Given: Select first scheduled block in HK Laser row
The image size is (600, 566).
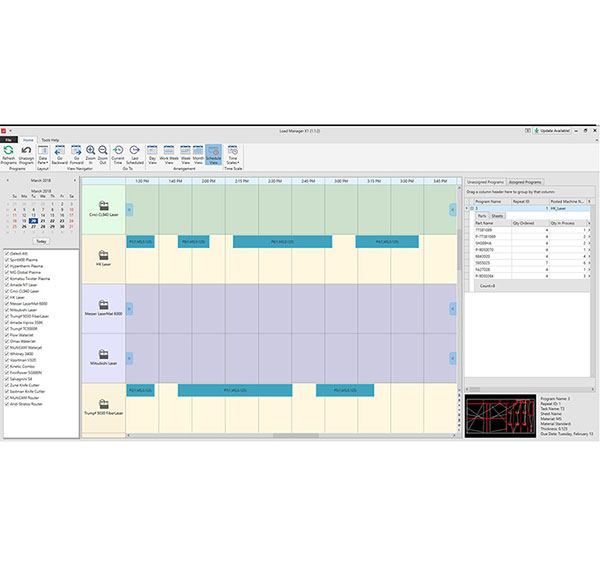Looking at the screenshot, I should pos(140,242).
